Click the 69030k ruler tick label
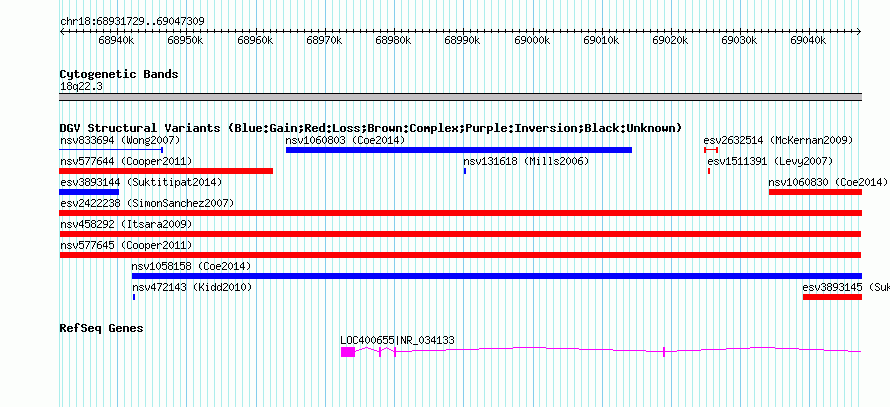The height and width of the screenshot is (407, 890). click(x=740, y=40)
